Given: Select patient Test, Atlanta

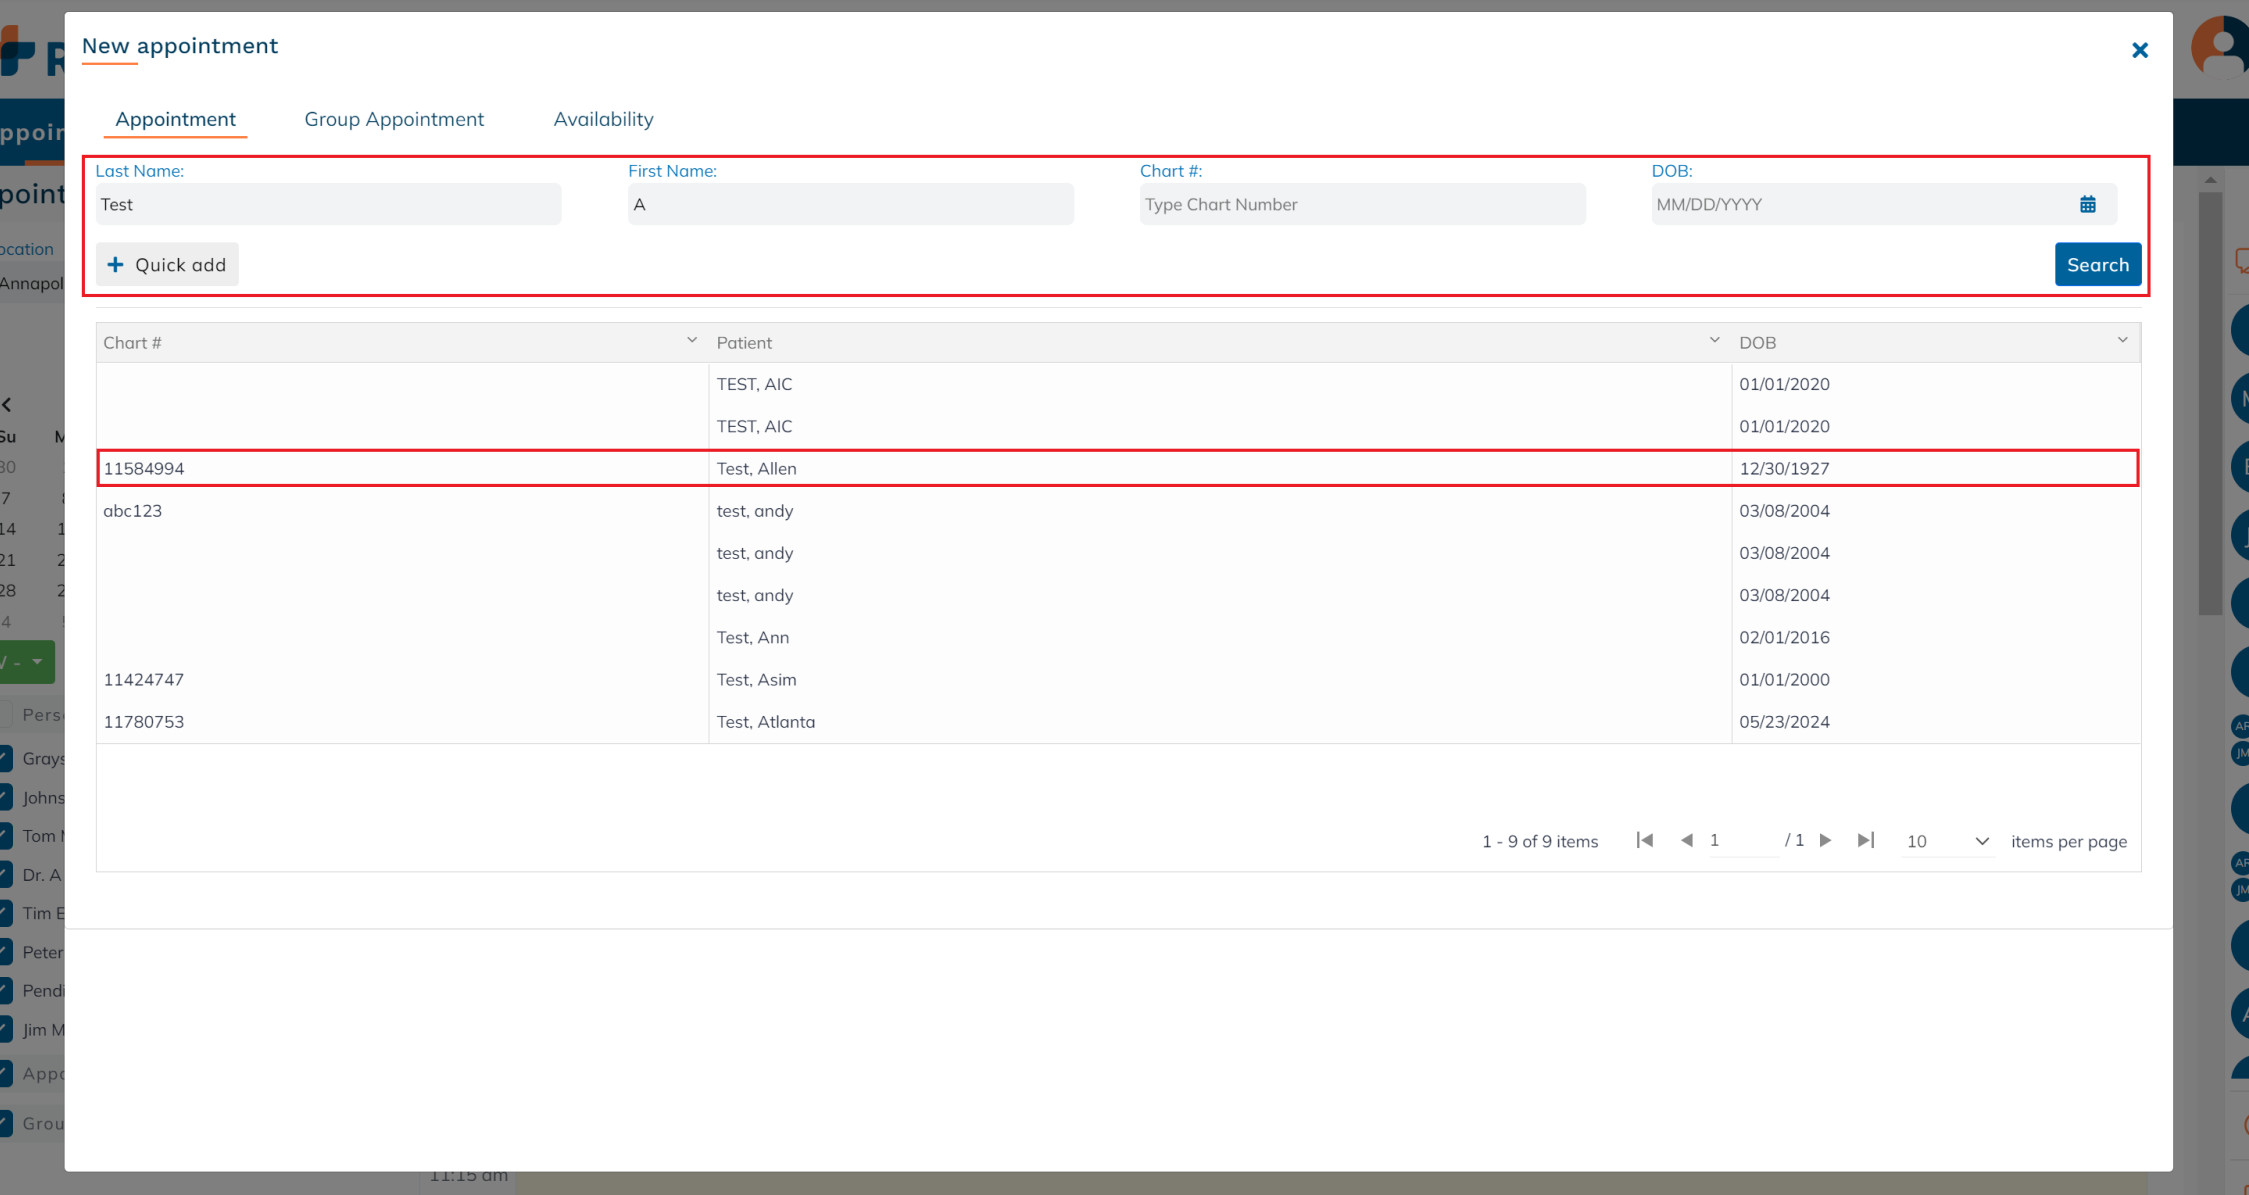Looking at the screenshot, I should (766, 721).
